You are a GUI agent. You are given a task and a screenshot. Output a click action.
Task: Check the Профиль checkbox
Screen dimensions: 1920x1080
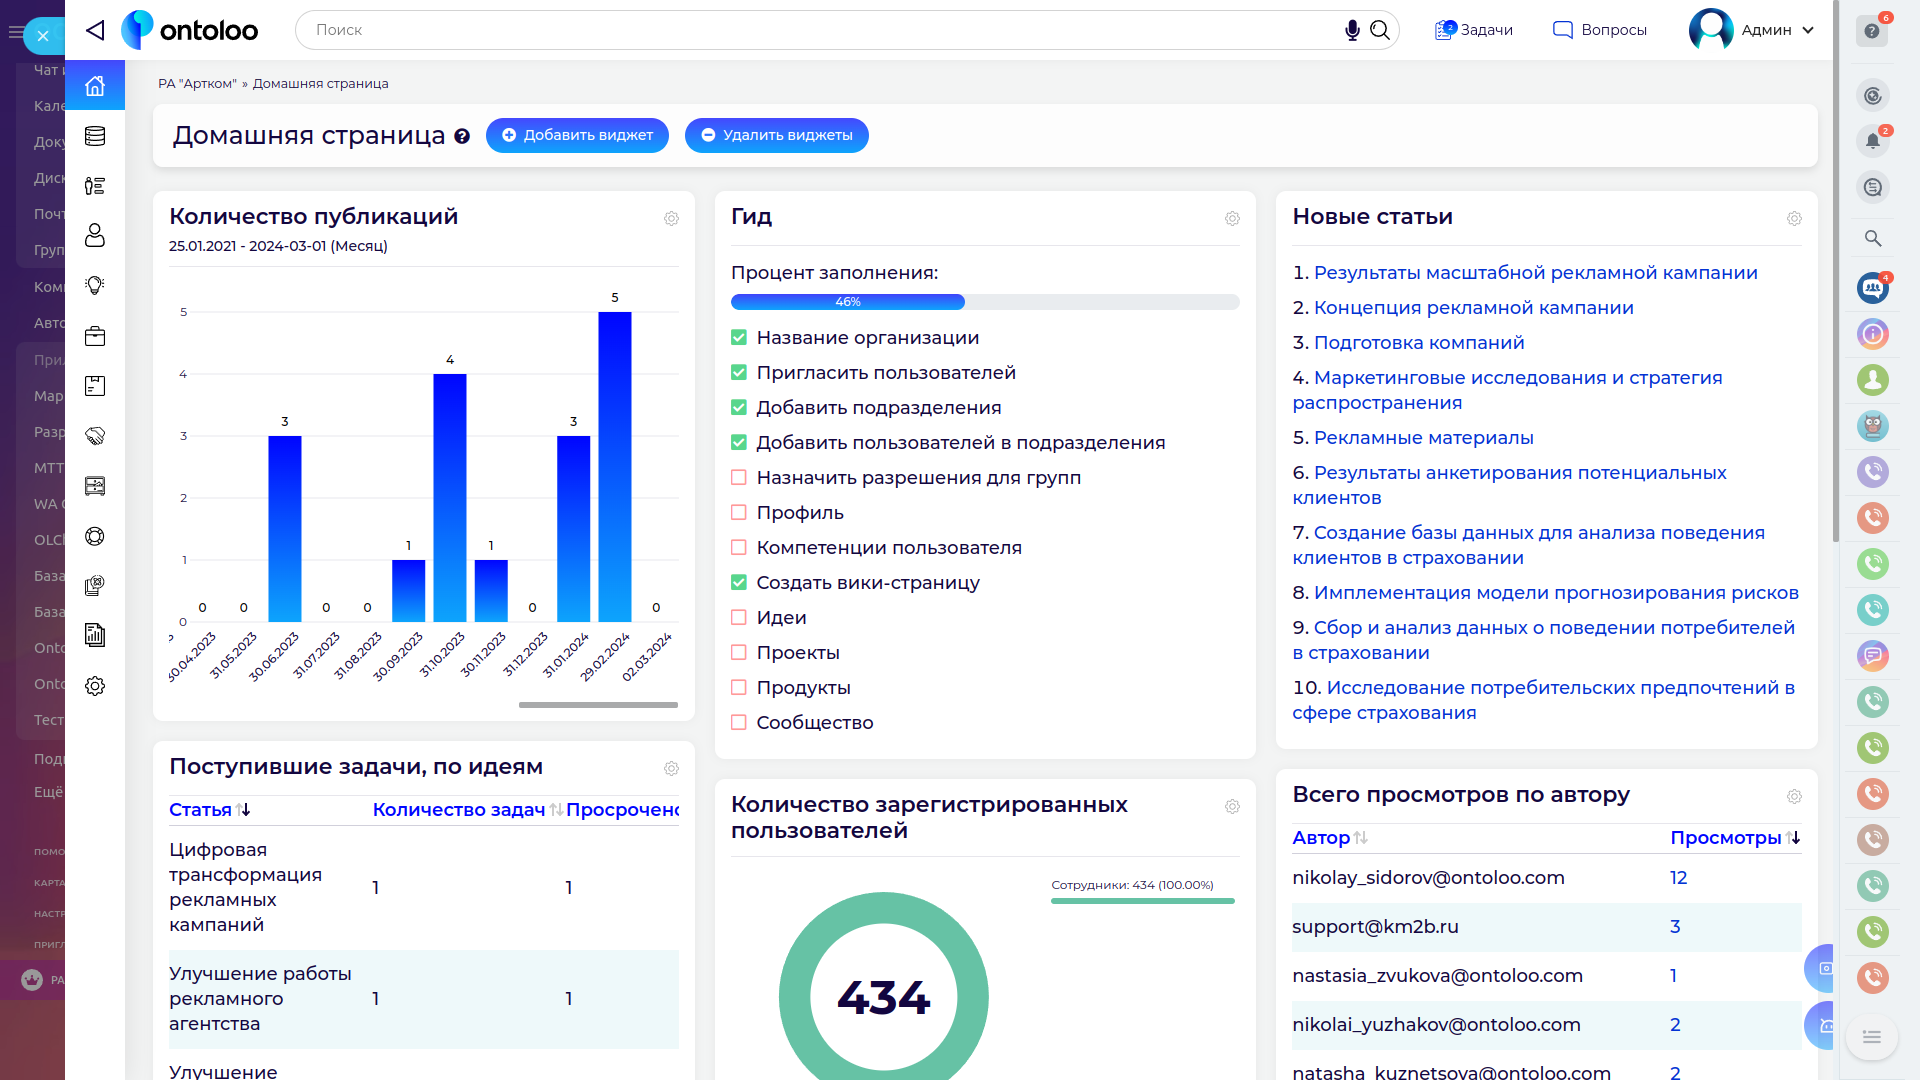pyautogui.click(x=739, y=513)
